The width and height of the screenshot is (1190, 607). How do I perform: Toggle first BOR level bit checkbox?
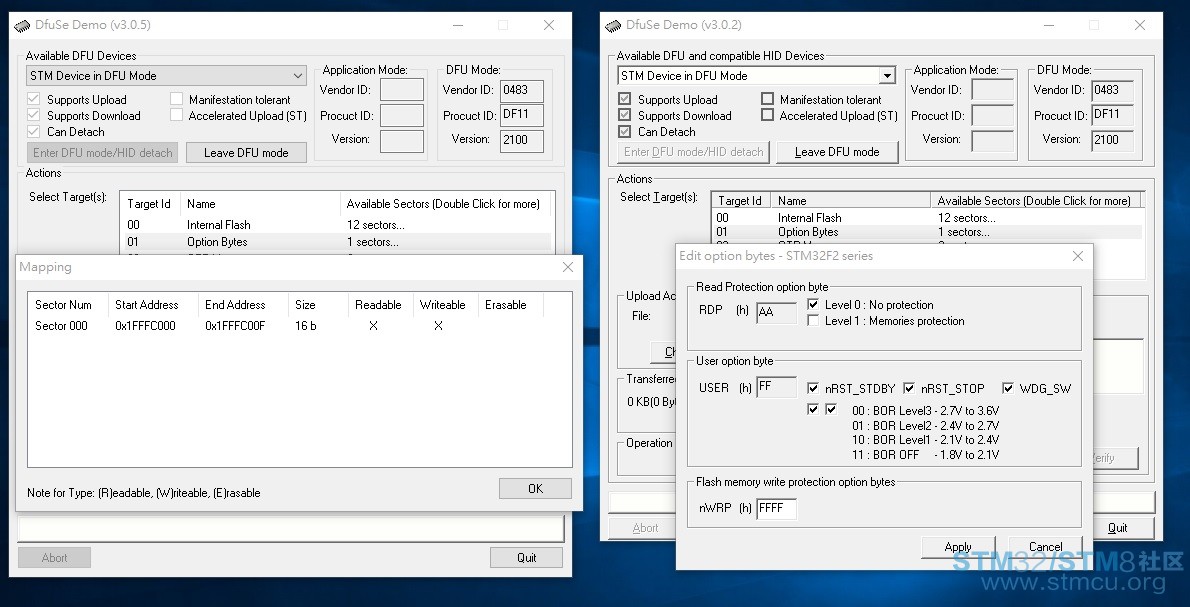(813, 410)
